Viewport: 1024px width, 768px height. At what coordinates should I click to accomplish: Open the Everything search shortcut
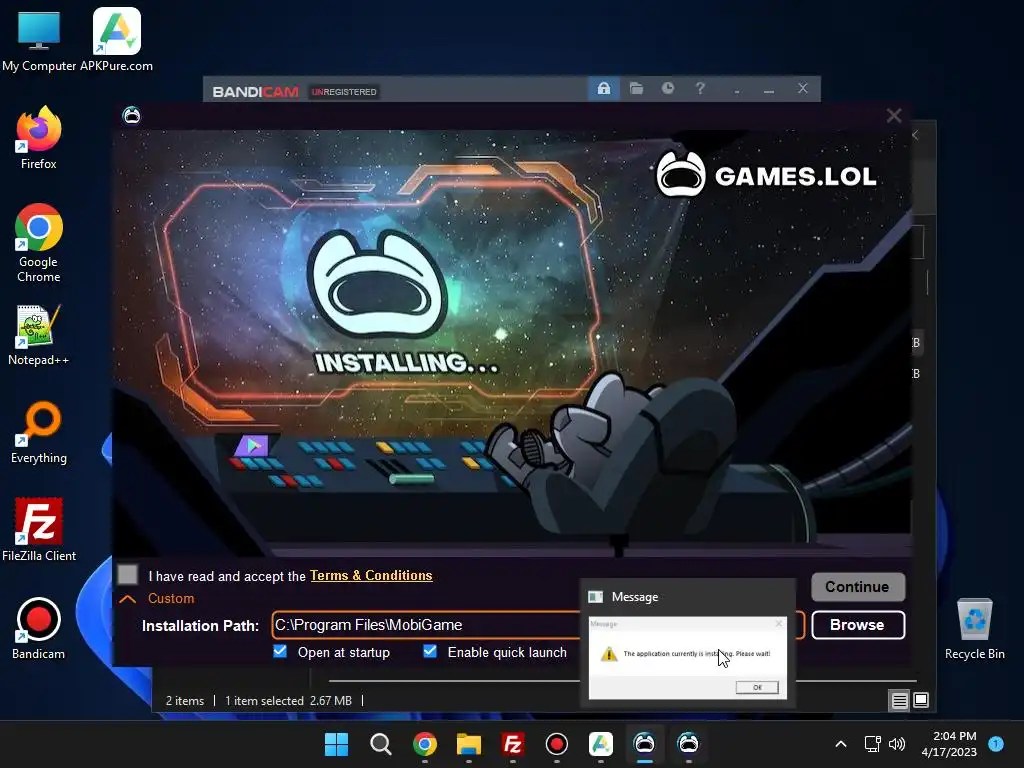click(39, 432)
